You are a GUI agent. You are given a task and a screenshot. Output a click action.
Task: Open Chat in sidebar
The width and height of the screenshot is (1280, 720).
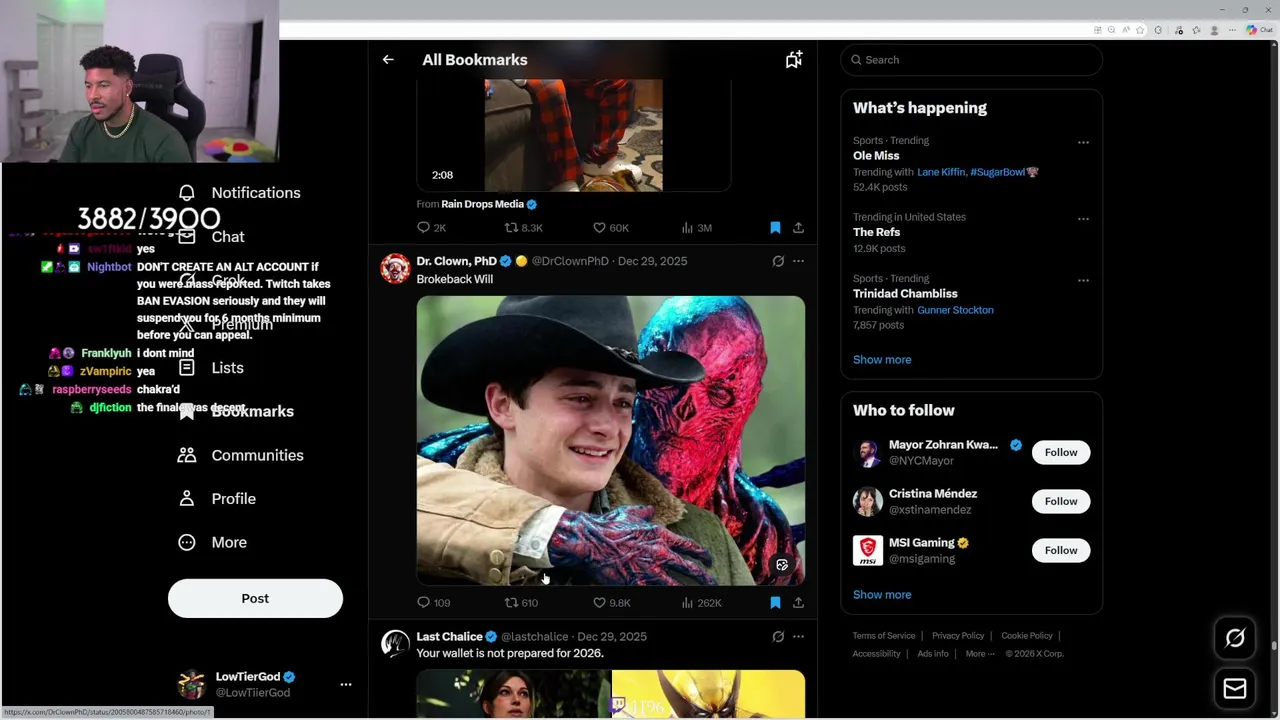pyautogui.click(x=211, y=237)
